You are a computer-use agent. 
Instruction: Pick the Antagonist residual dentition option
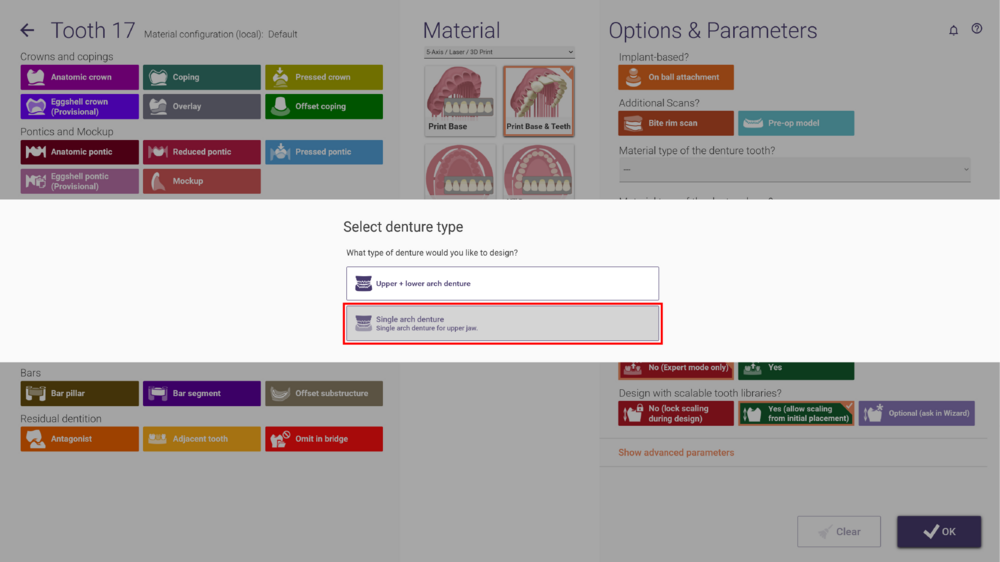(79, 439)
